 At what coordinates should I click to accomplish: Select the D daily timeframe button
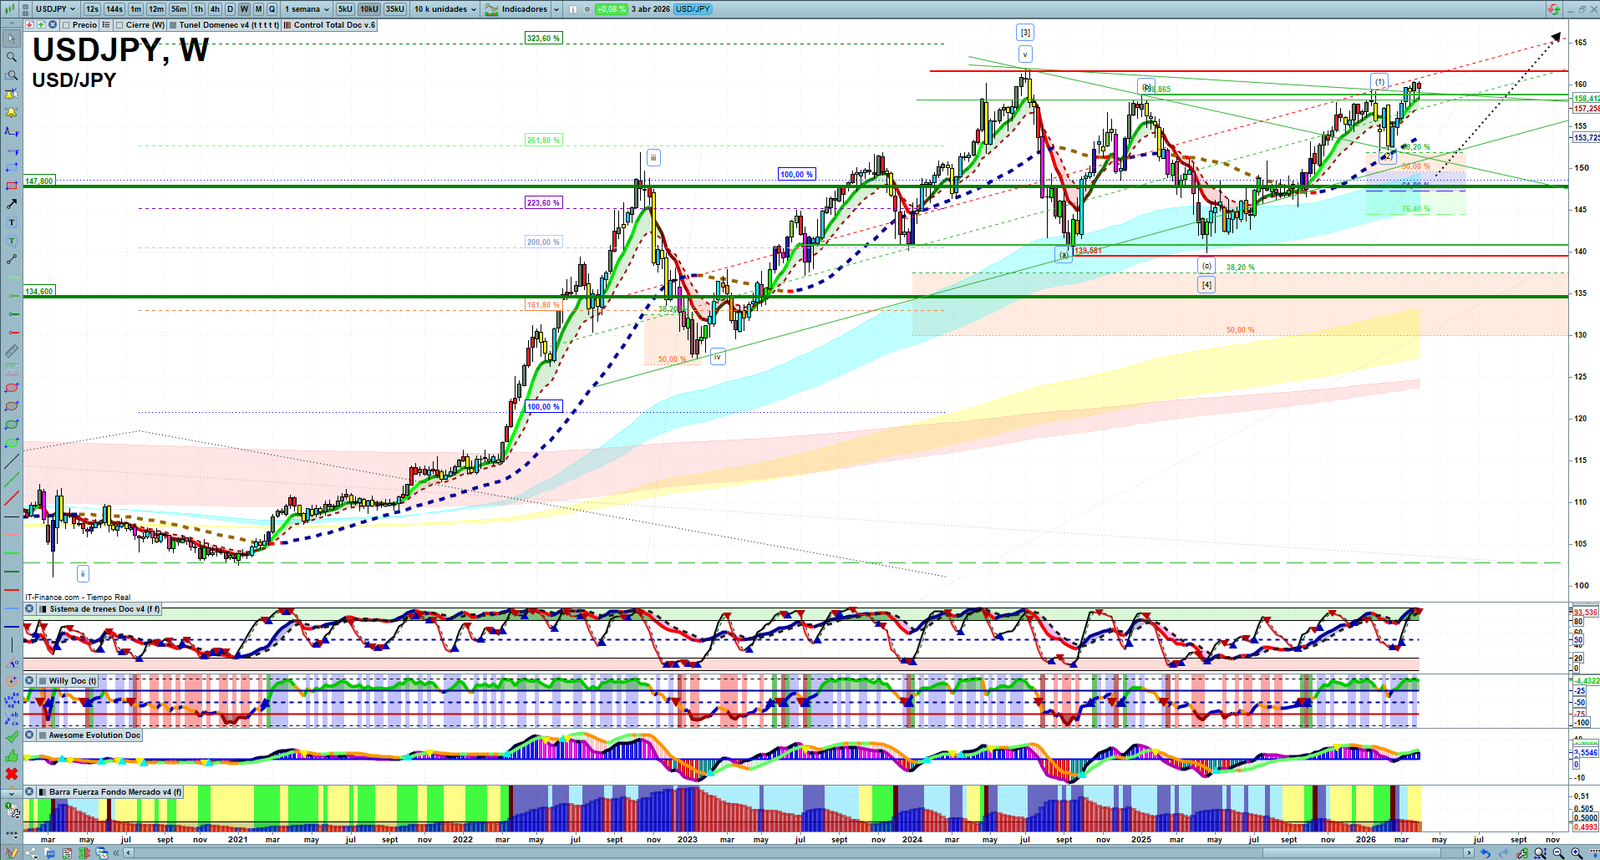[x=230, y=9]
